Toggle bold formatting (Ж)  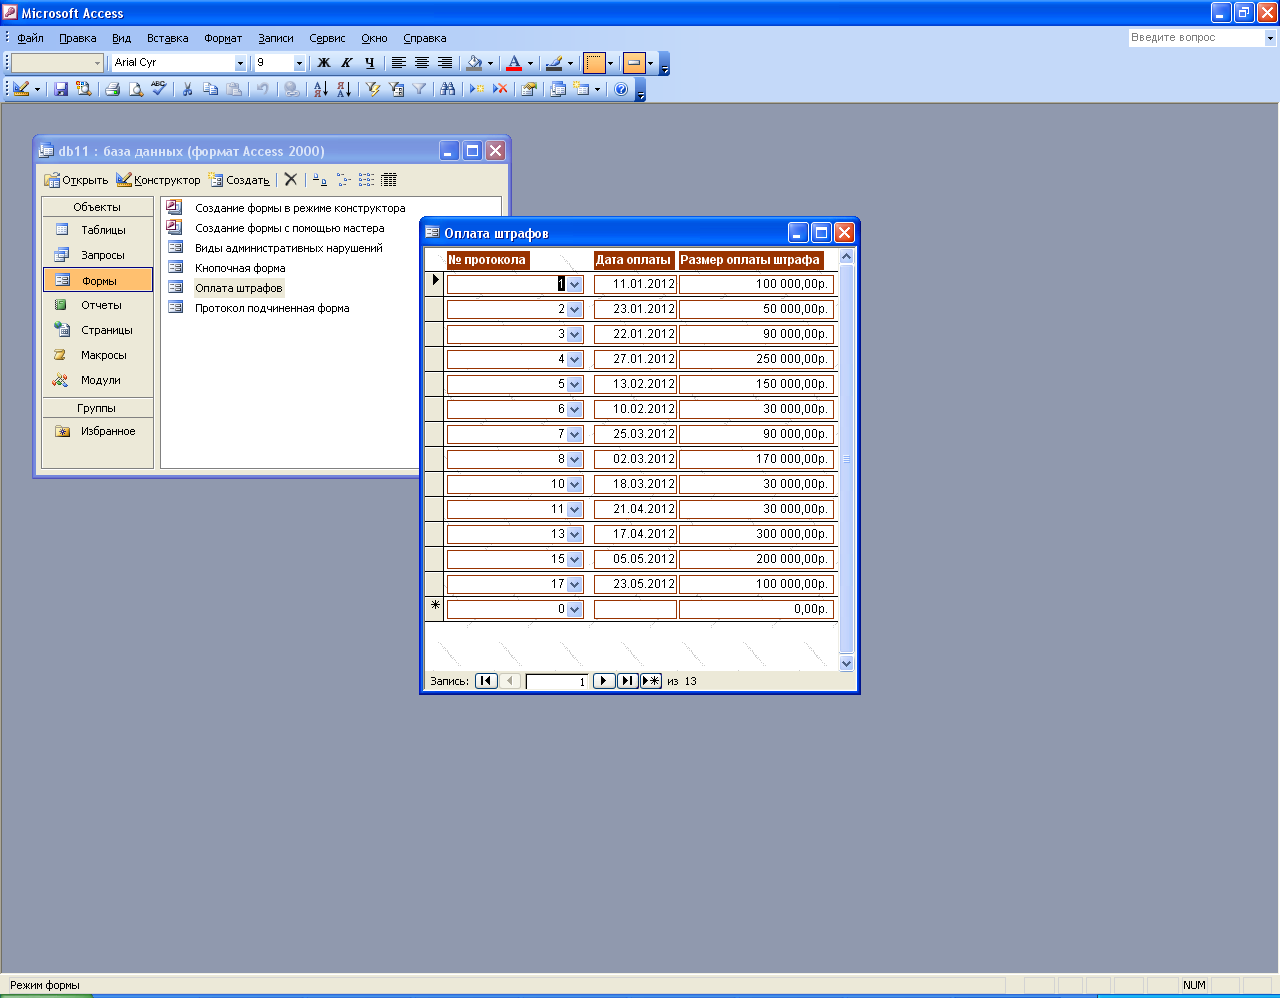pos(323,63)
